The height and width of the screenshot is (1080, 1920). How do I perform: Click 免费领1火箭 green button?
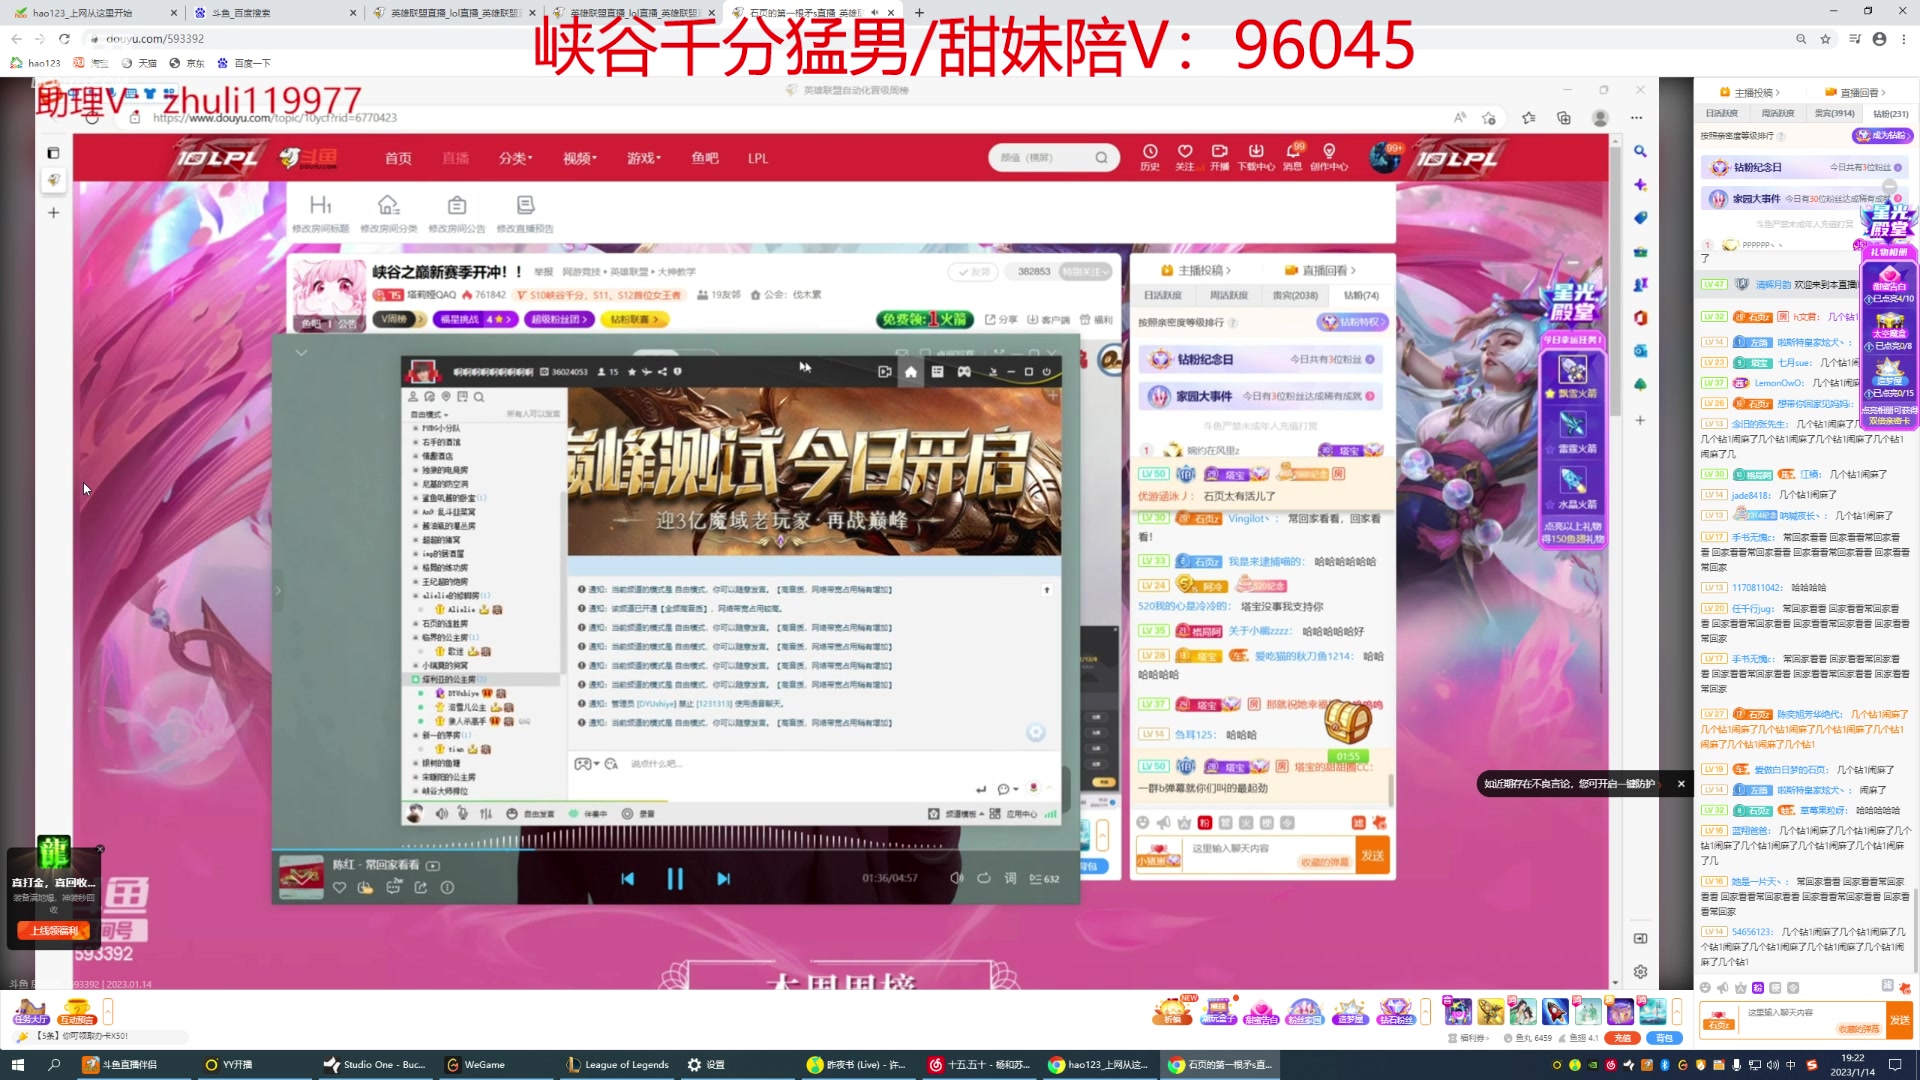(x=925, y=319)
